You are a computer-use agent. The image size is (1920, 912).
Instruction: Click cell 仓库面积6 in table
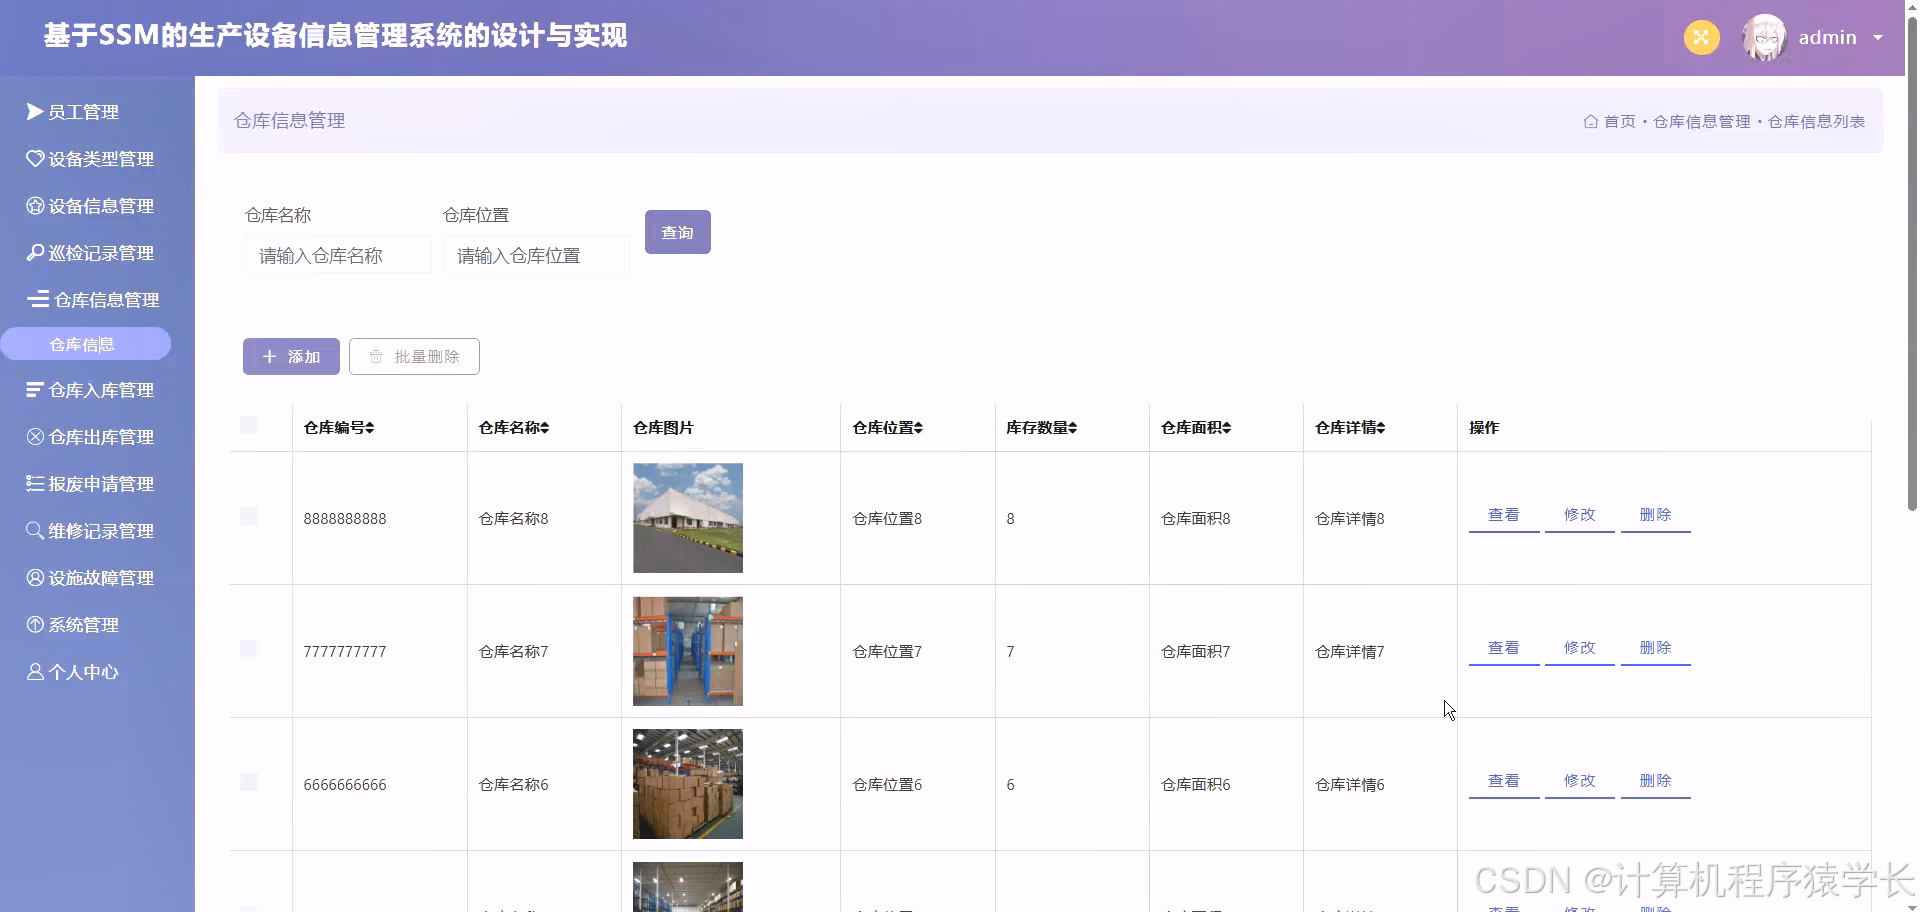point(1196,785)
